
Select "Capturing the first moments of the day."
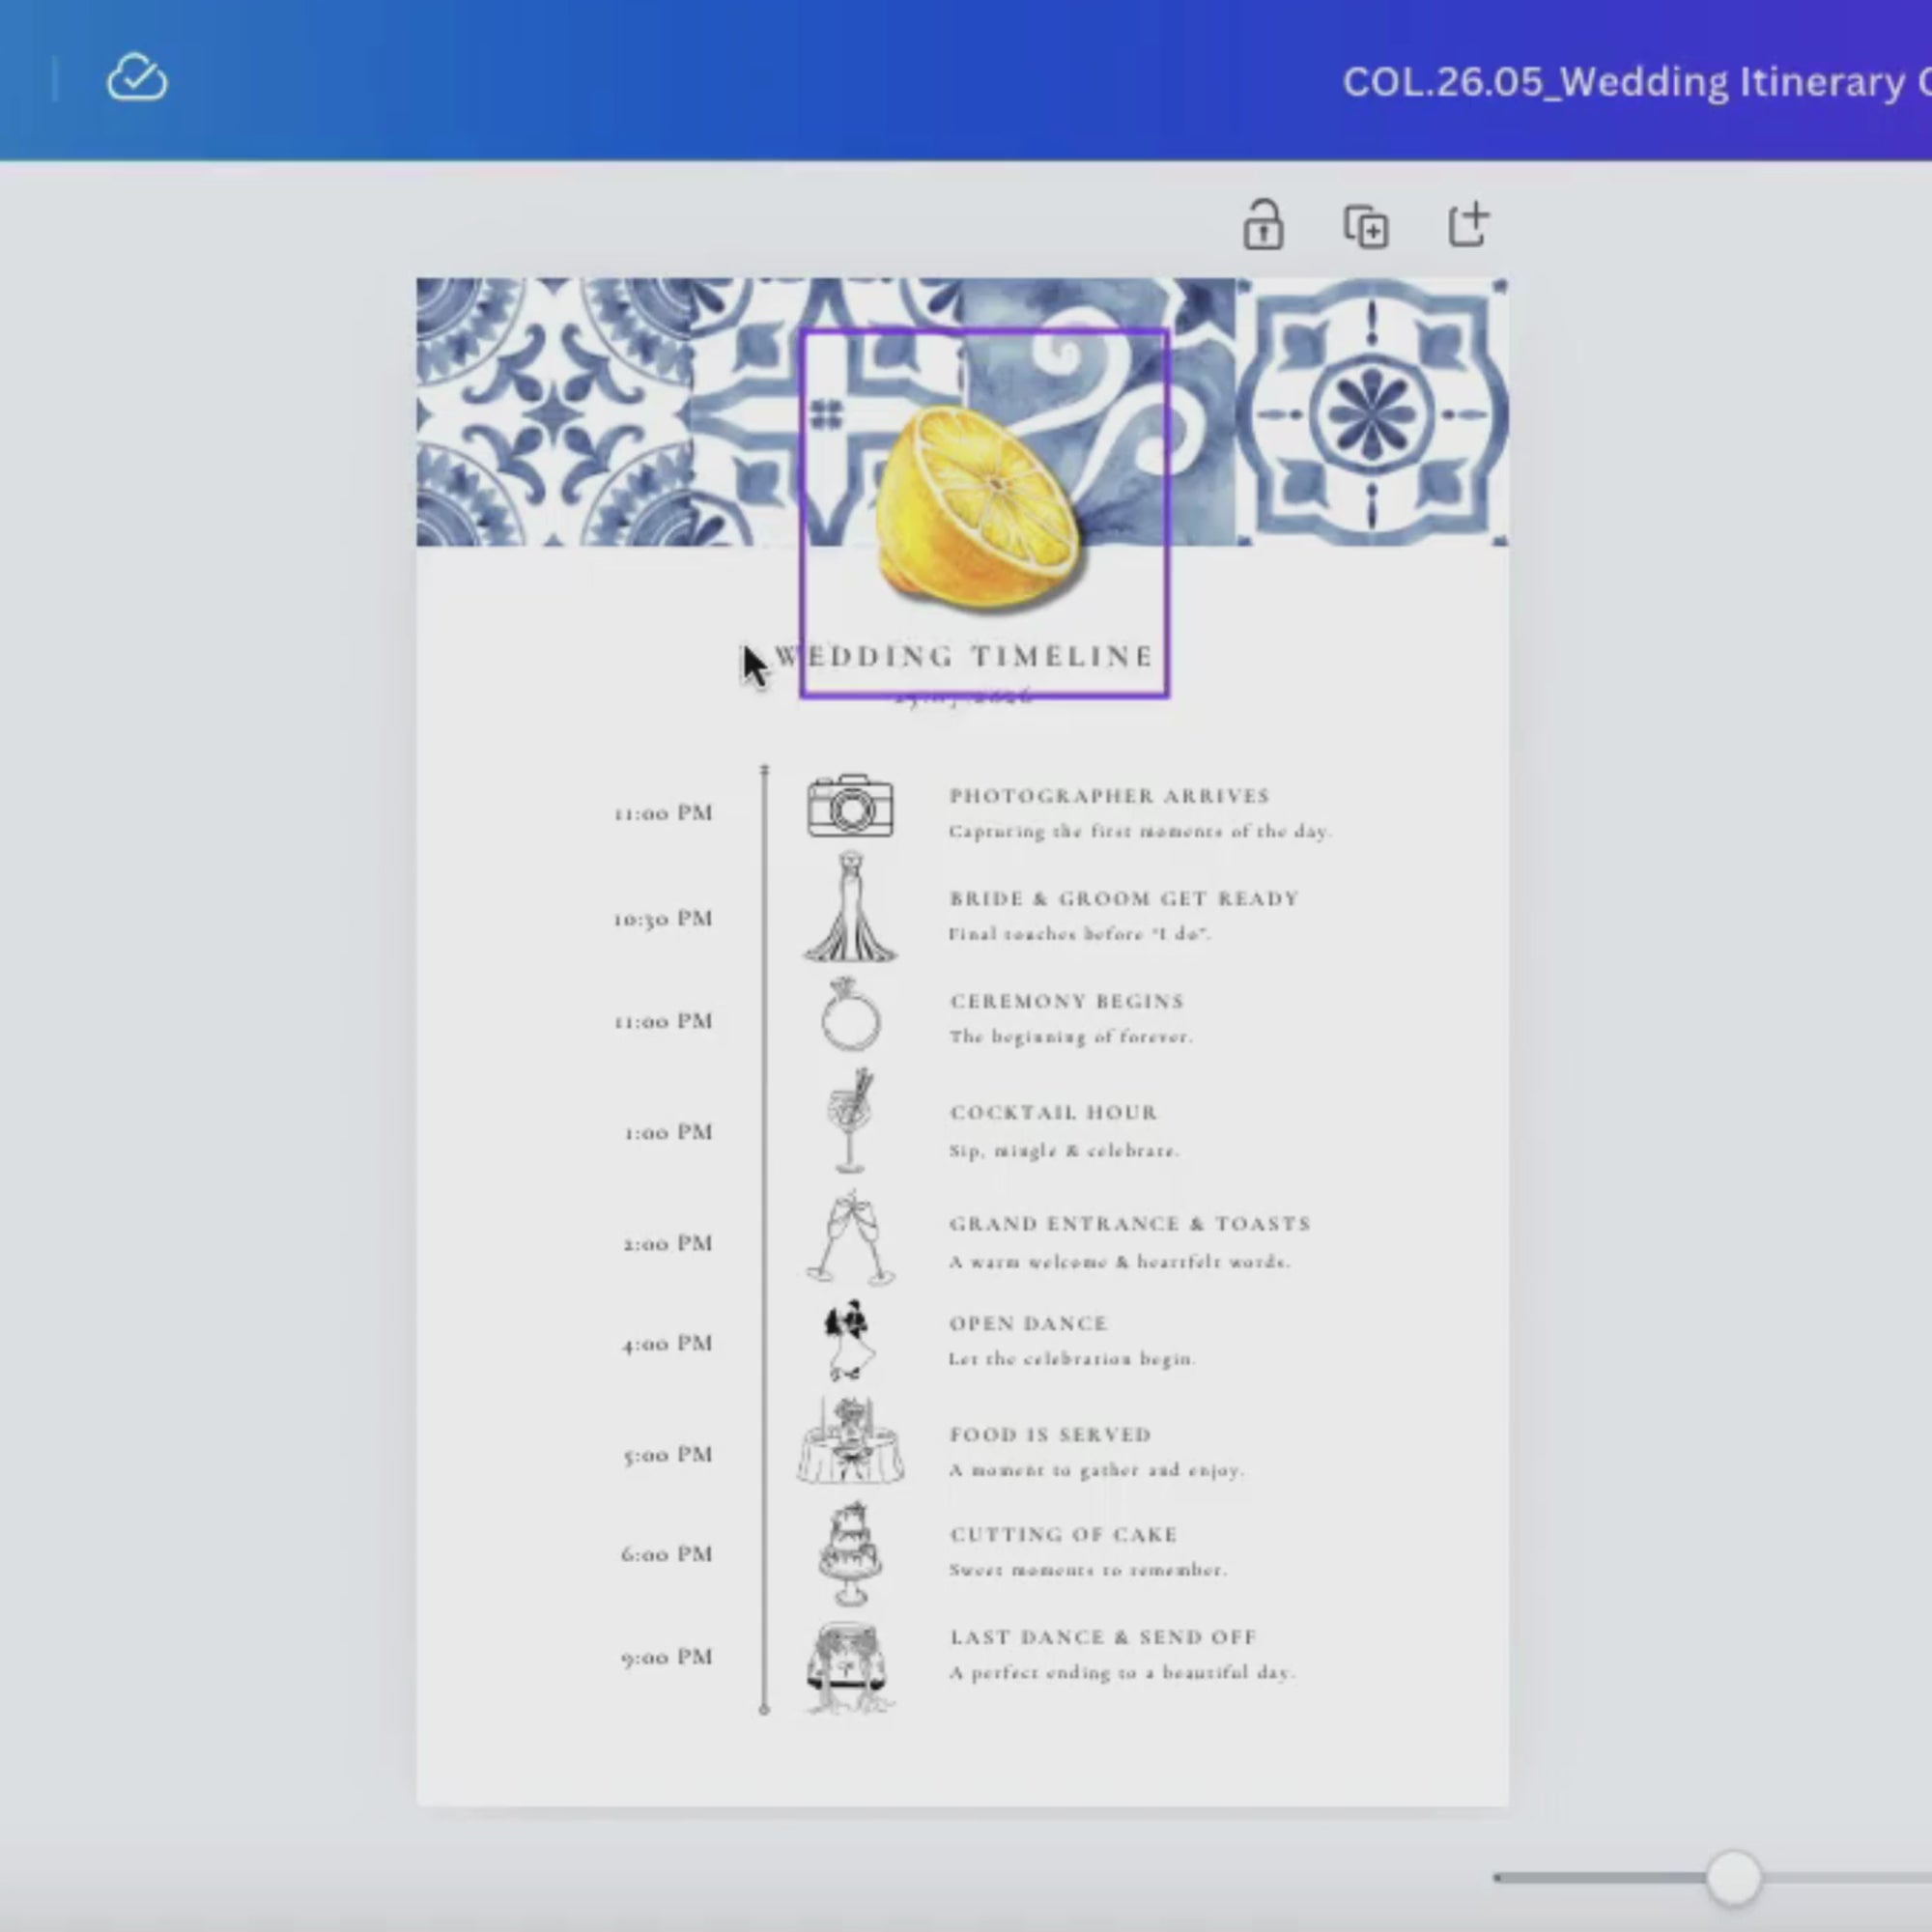[1140, 831]
